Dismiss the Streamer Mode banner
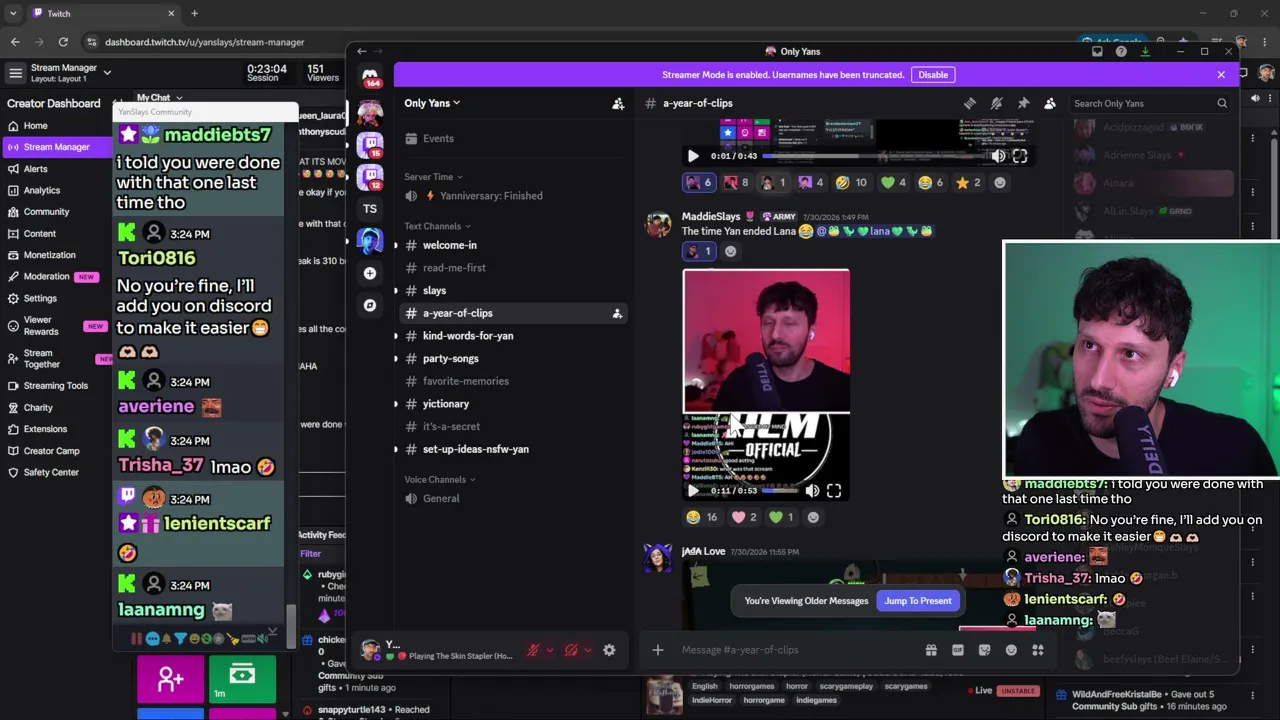 (x=1221, y=75)
